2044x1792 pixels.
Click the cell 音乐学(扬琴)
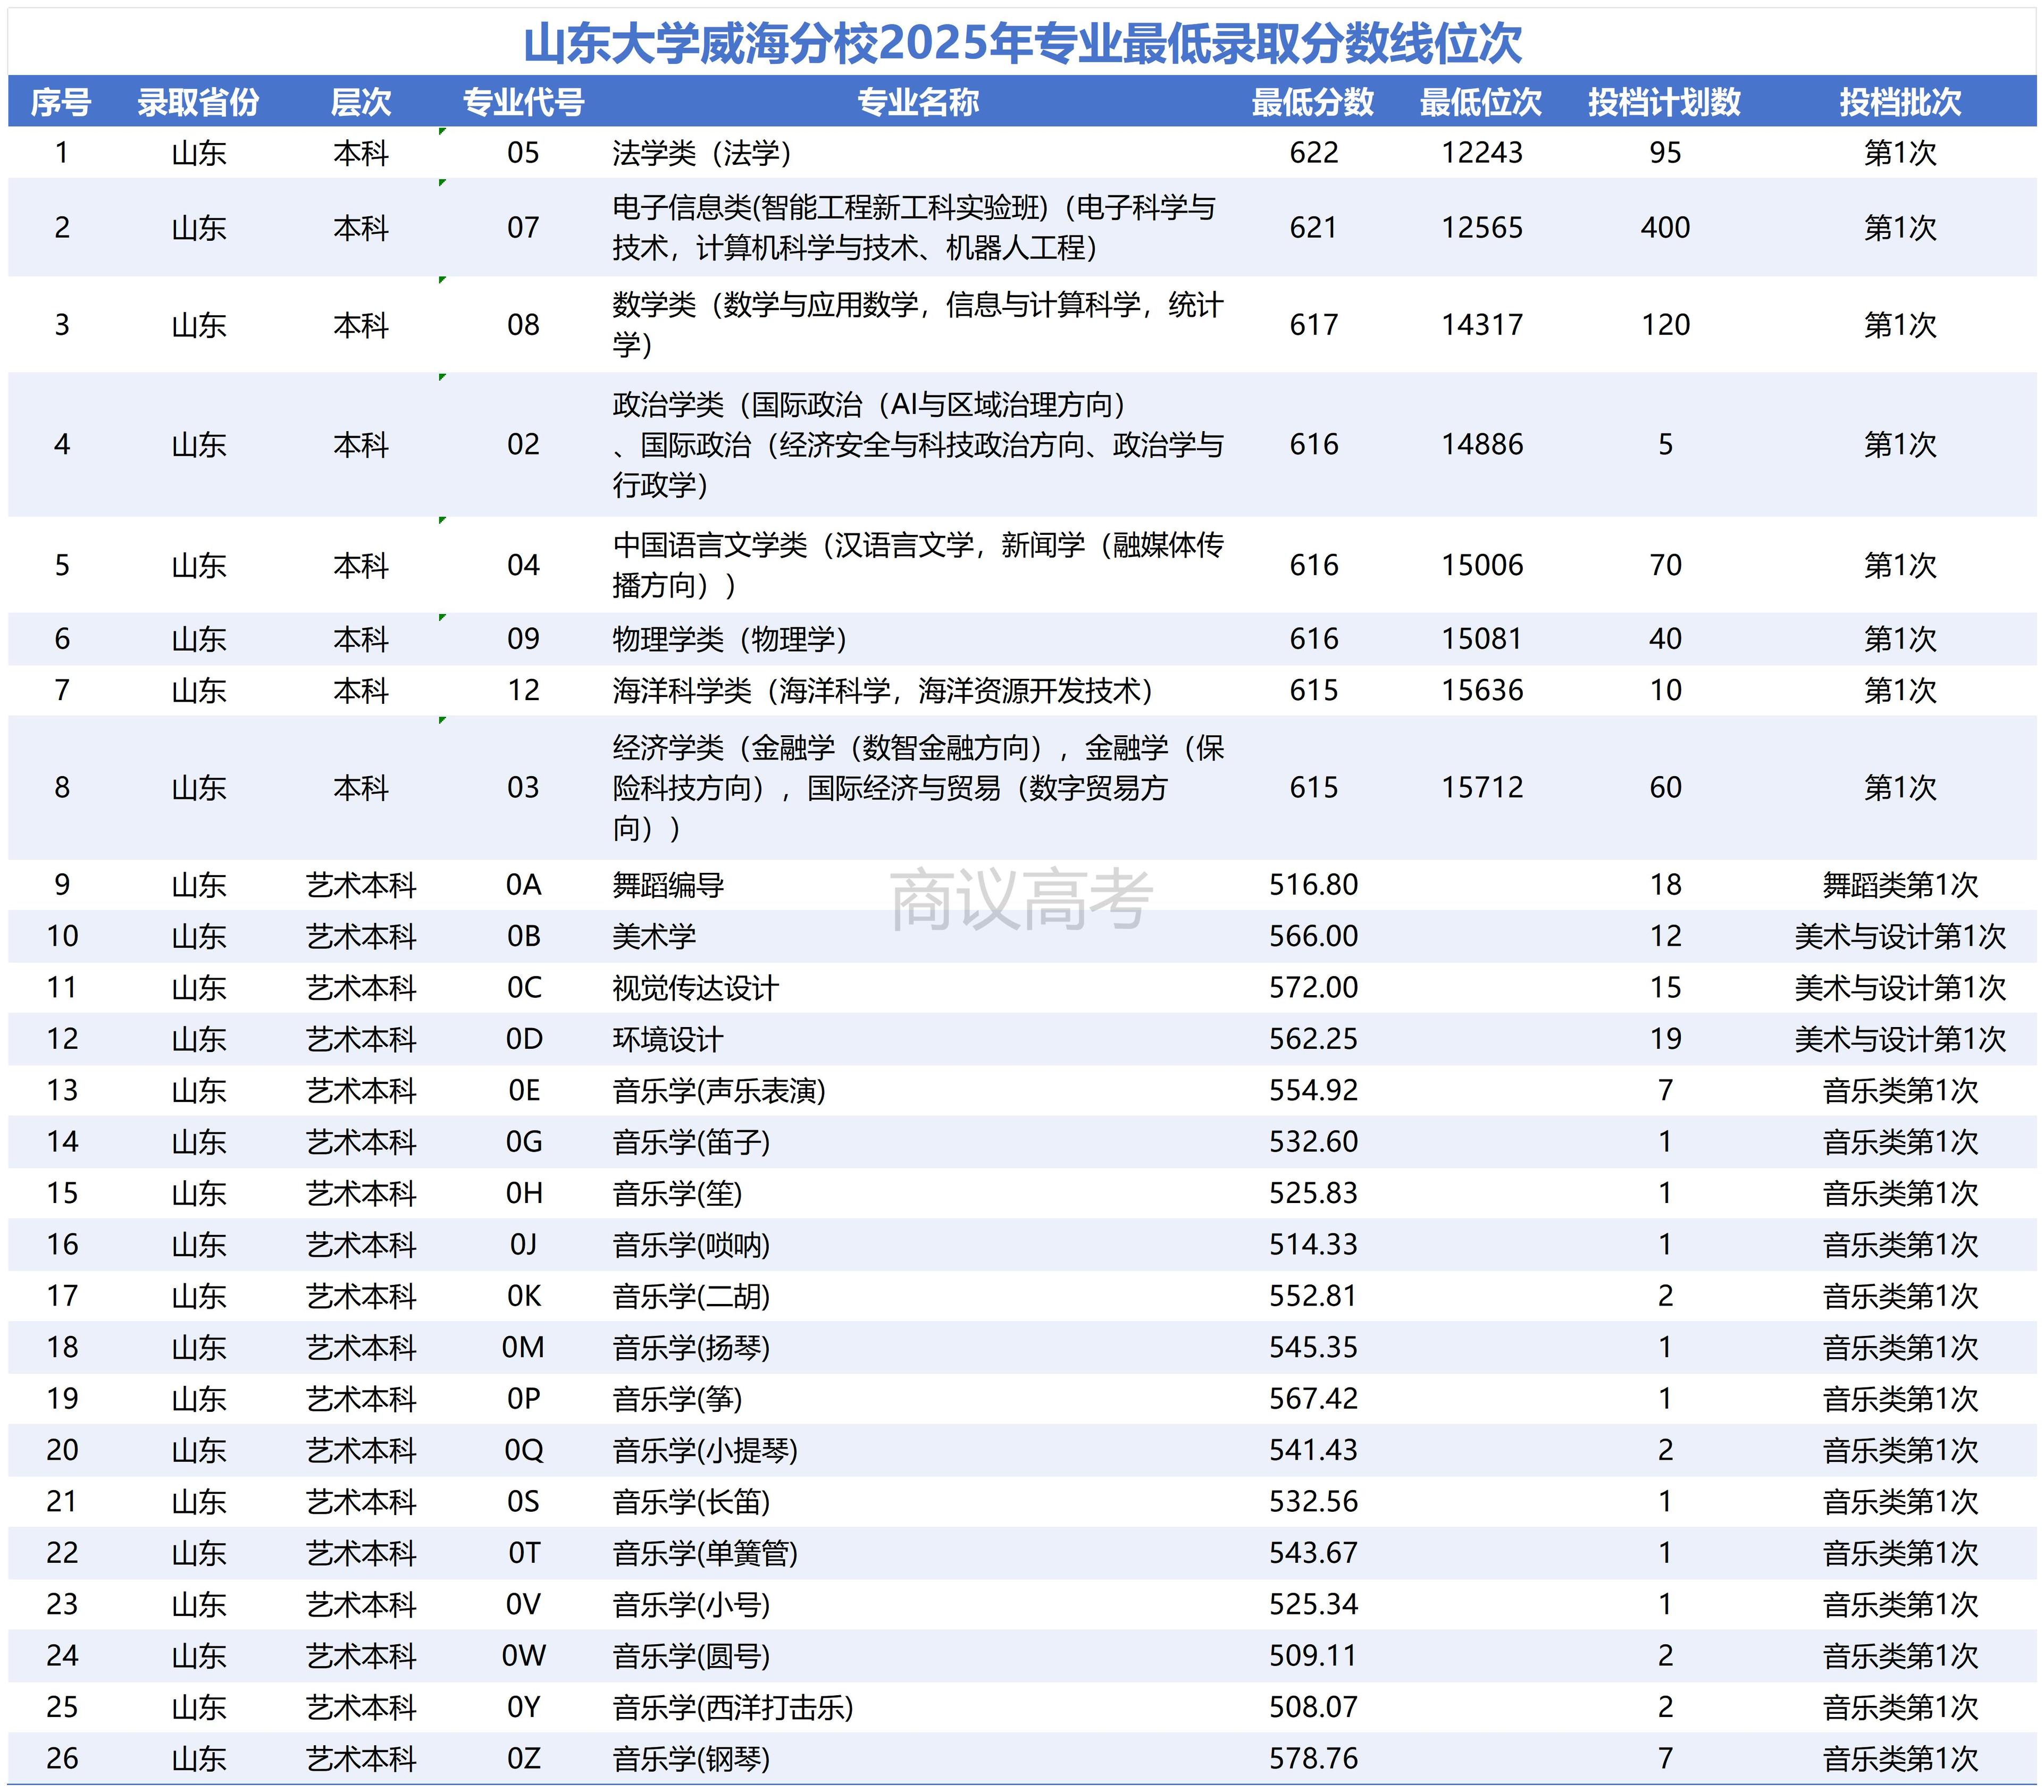(691, 1349)
